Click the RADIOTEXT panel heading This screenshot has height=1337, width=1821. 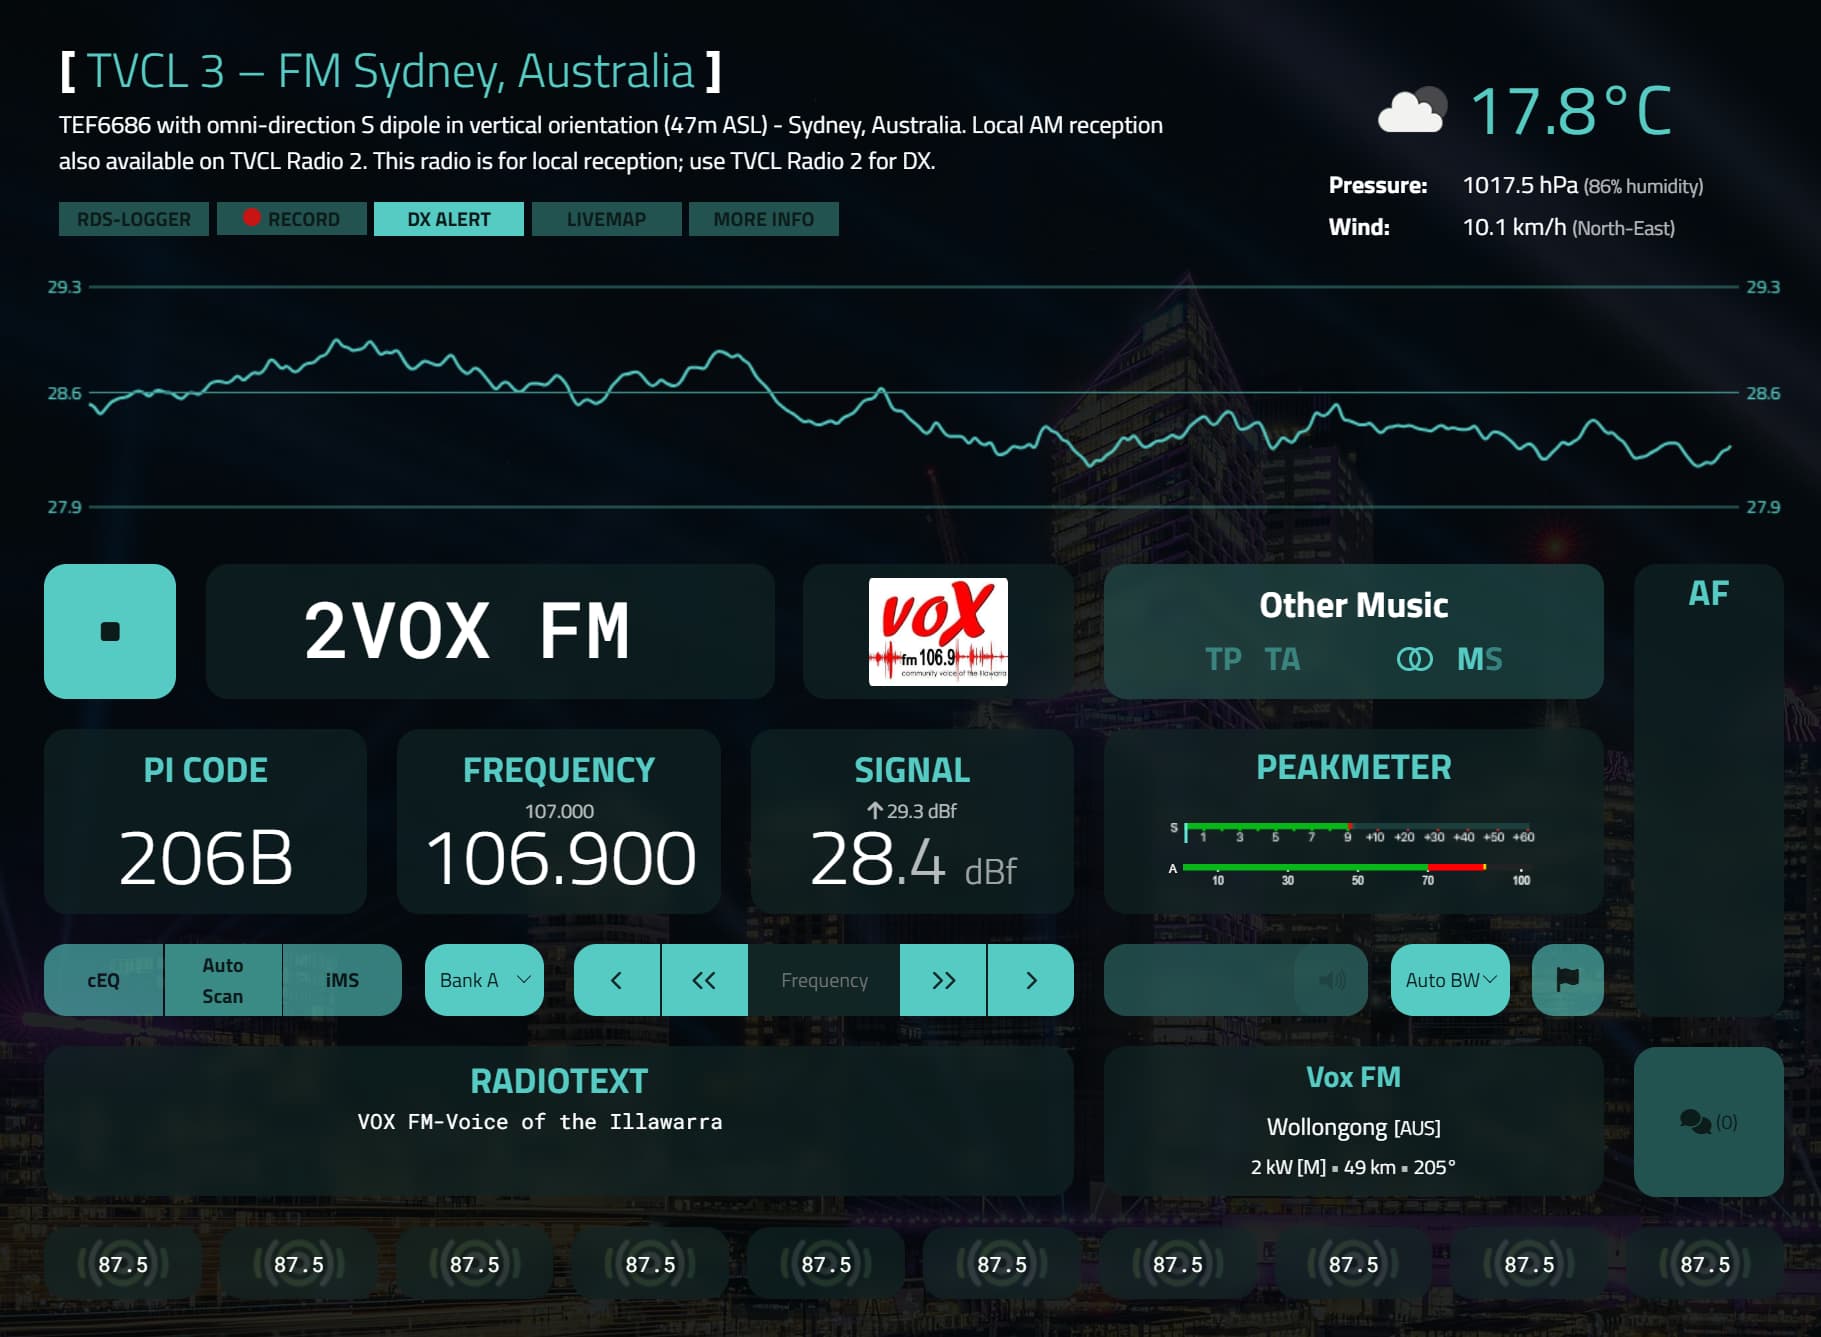(x=559, y=1081)
